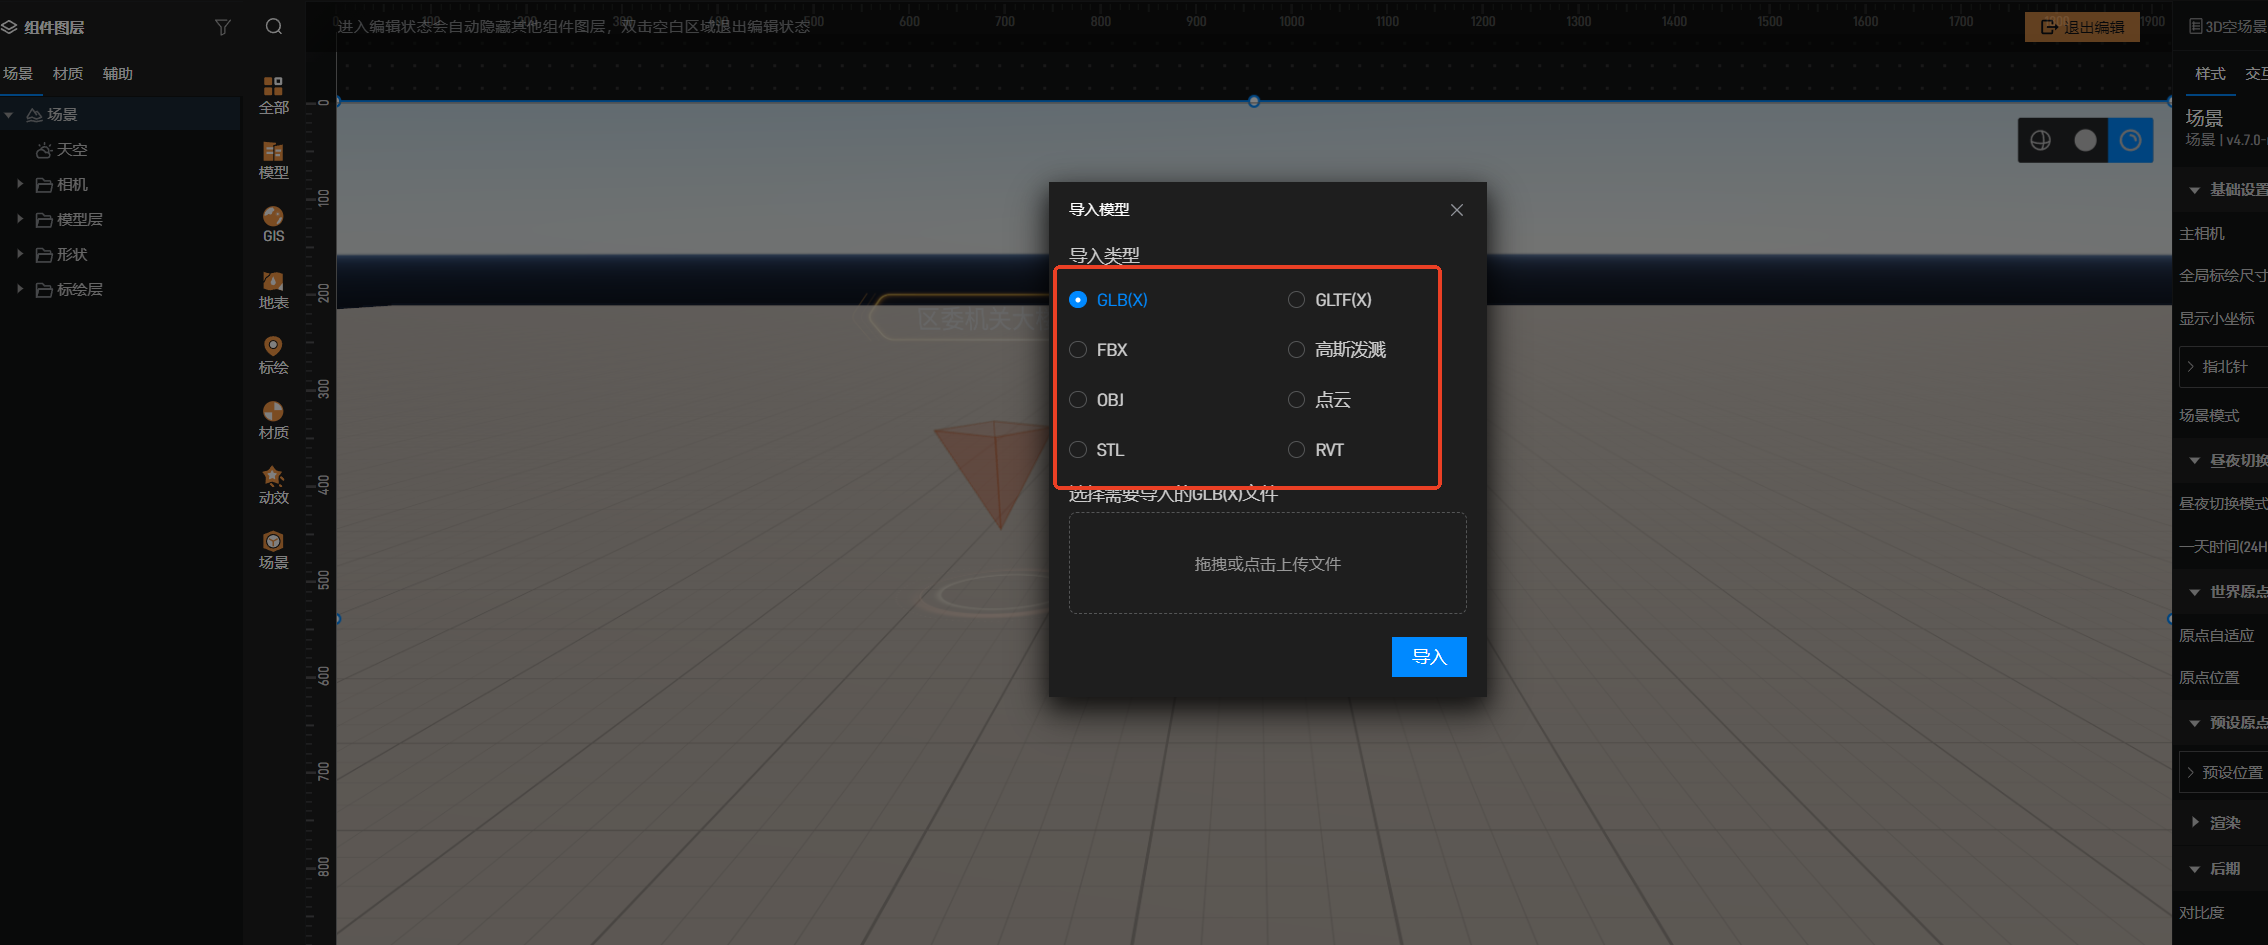The height and width of the screenshot is (945, 2268).
Task: Expand the 相机 folder in tree
Action: [20, 185]
